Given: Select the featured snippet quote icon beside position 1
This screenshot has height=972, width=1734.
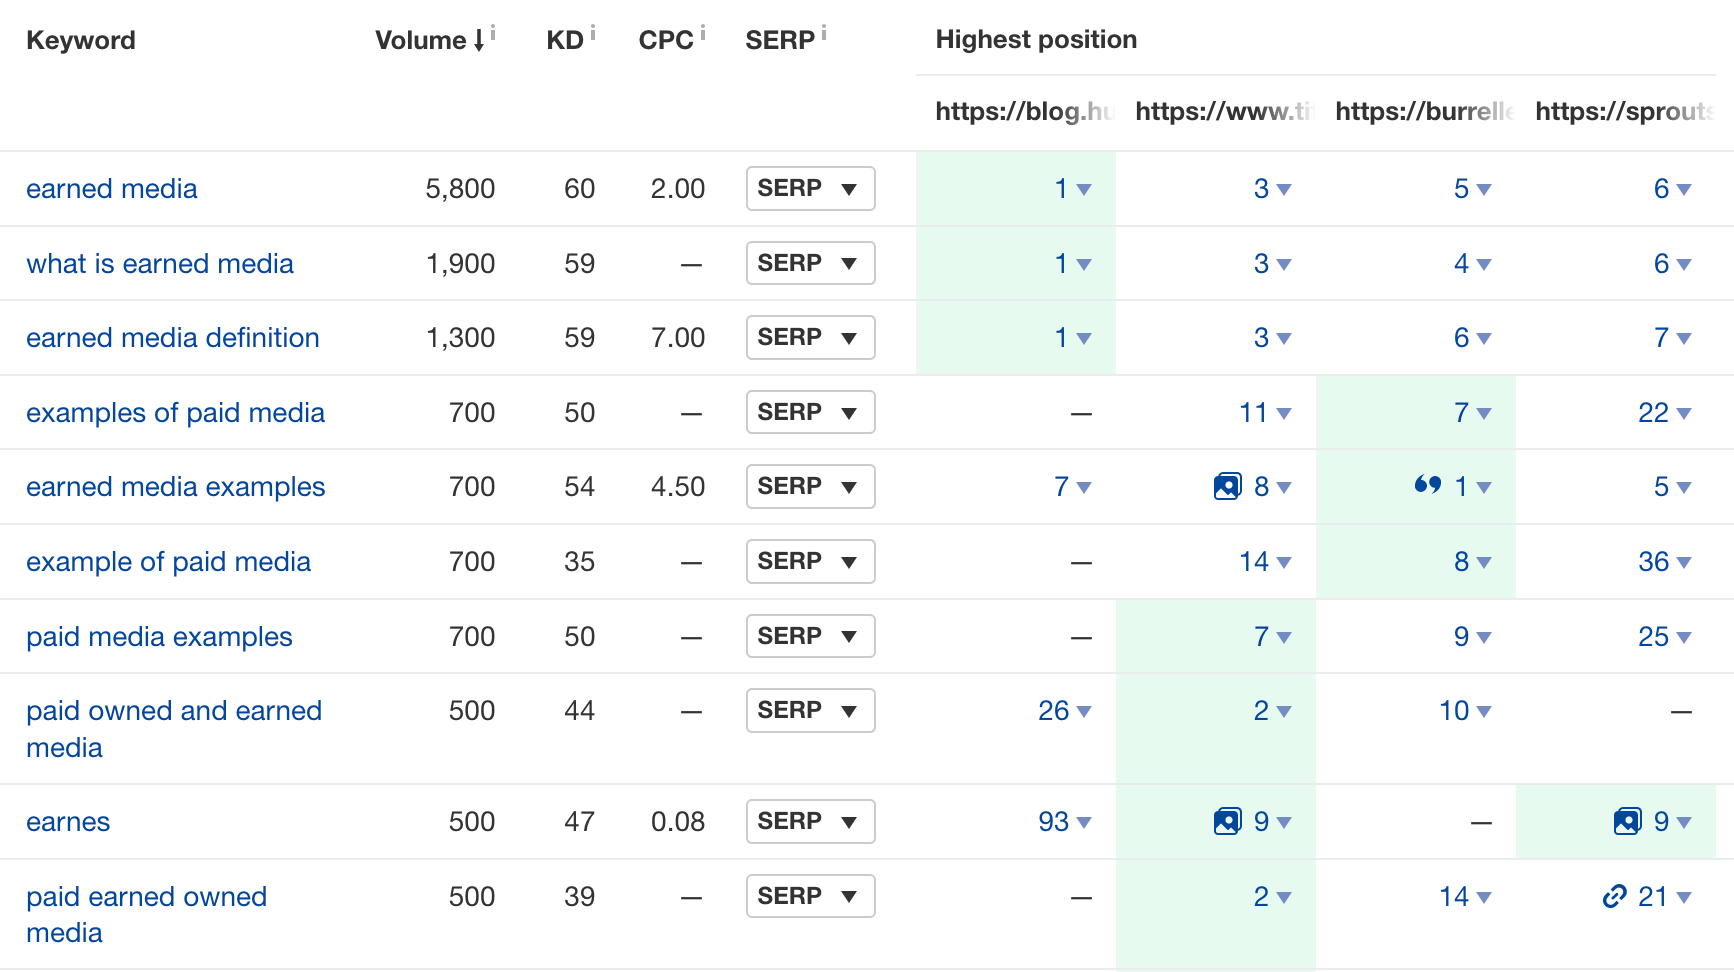Looking at the screenshot, I should (x=1429, y=486).
